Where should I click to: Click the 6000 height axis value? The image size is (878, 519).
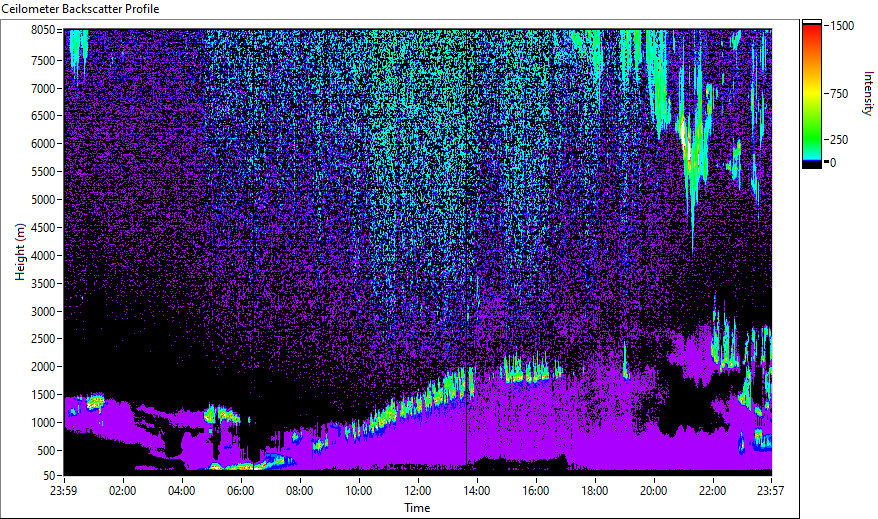click(x=43, y=144)
